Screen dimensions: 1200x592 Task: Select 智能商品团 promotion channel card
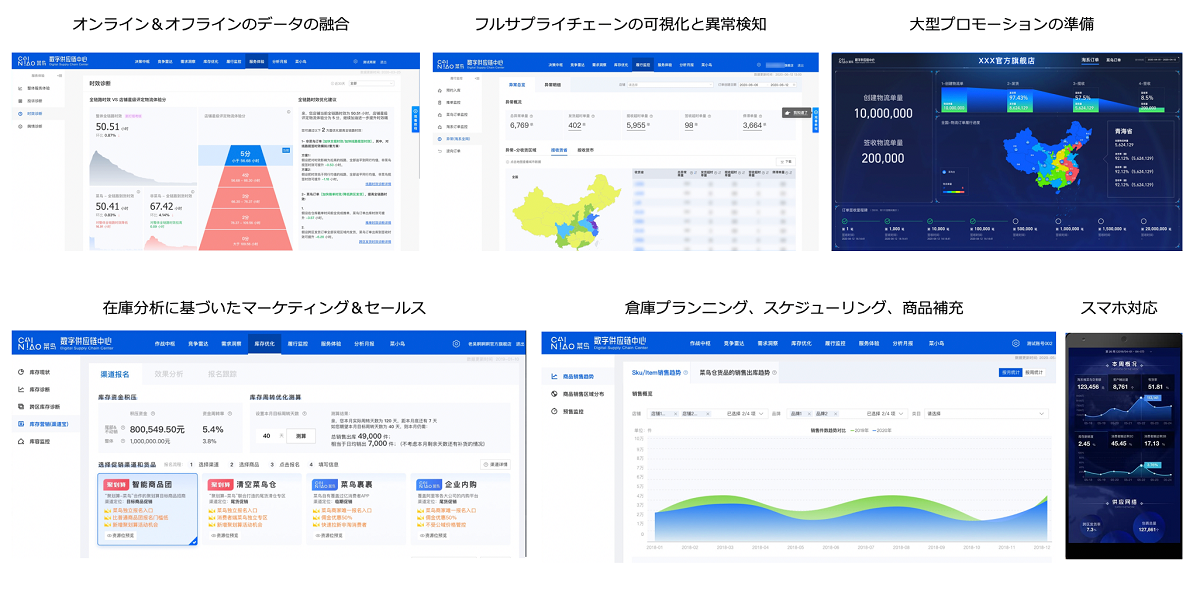148,510
